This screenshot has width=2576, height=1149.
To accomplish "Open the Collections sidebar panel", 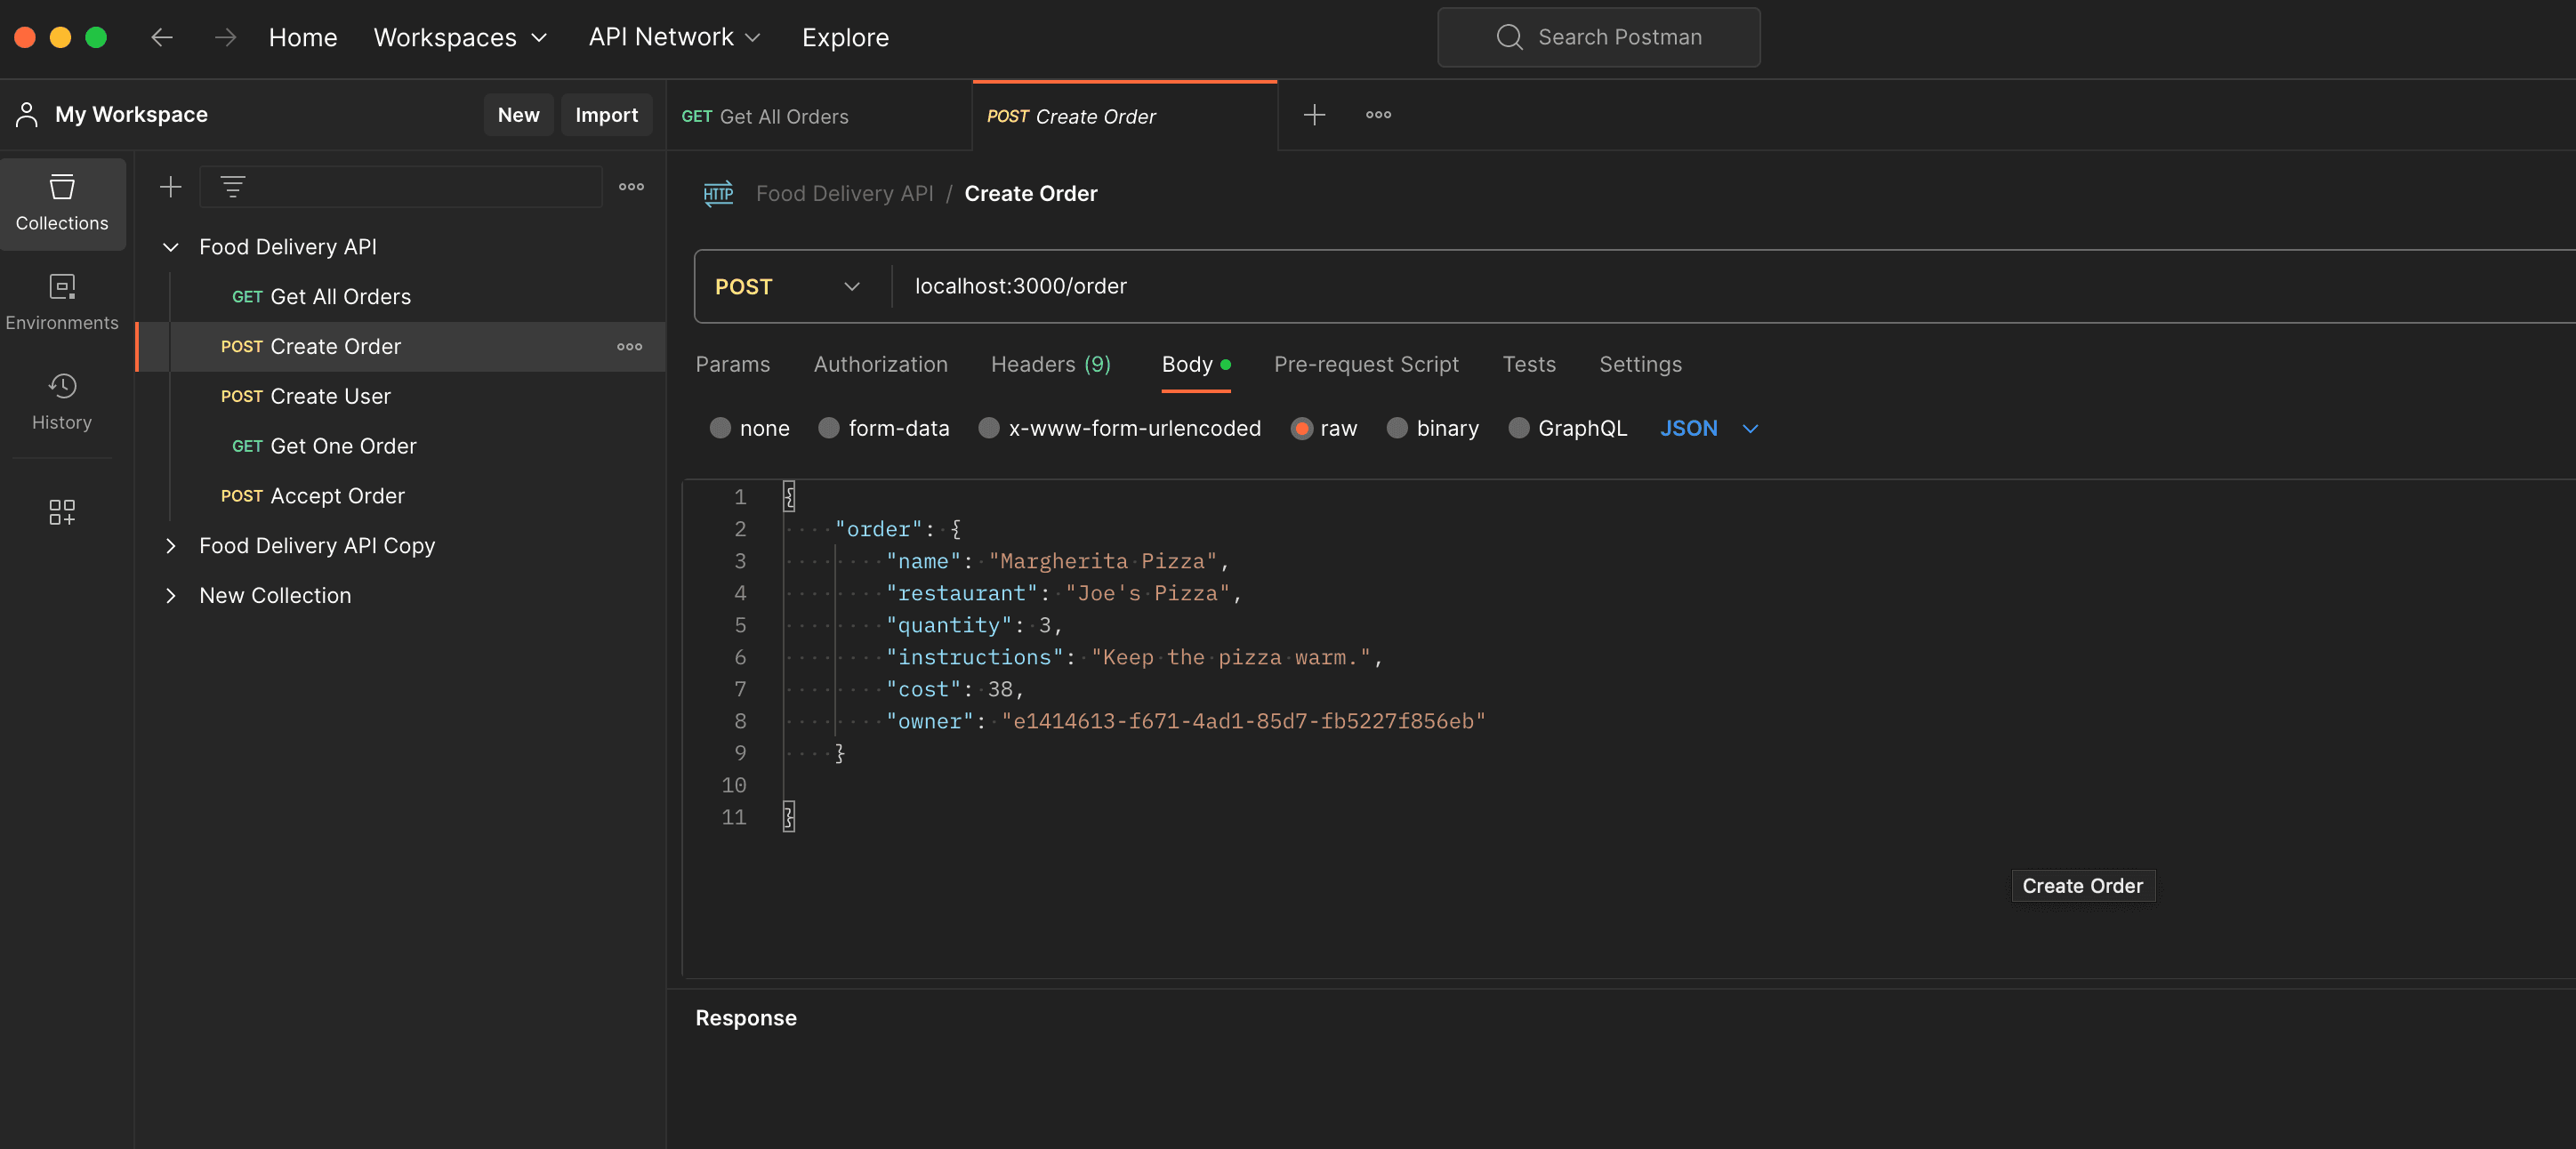I will (62, 203).
